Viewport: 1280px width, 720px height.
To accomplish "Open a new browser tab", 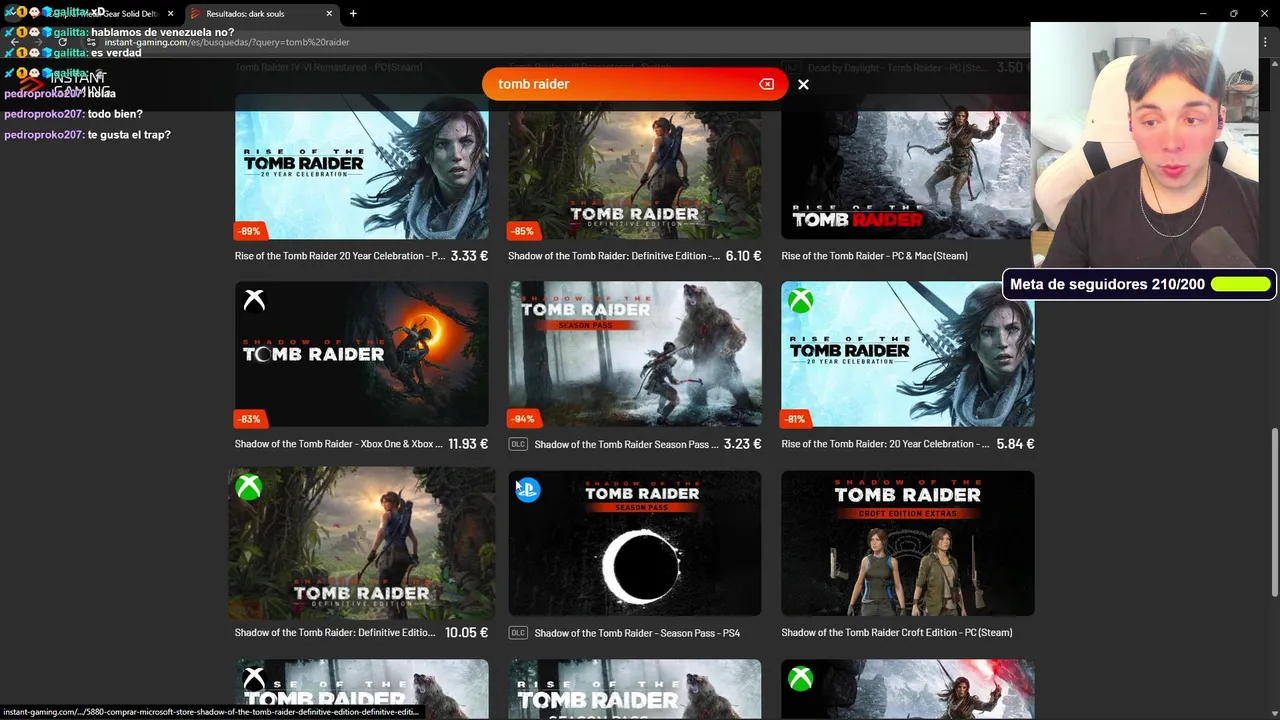I will tap(353, 14).
